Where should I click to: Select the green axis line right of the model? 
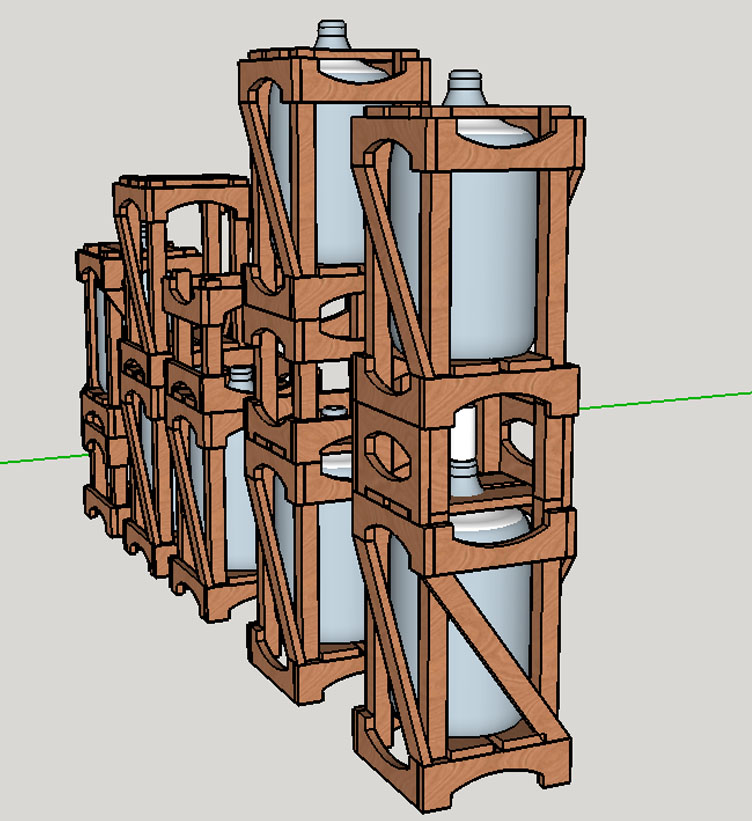coord(666,401)
